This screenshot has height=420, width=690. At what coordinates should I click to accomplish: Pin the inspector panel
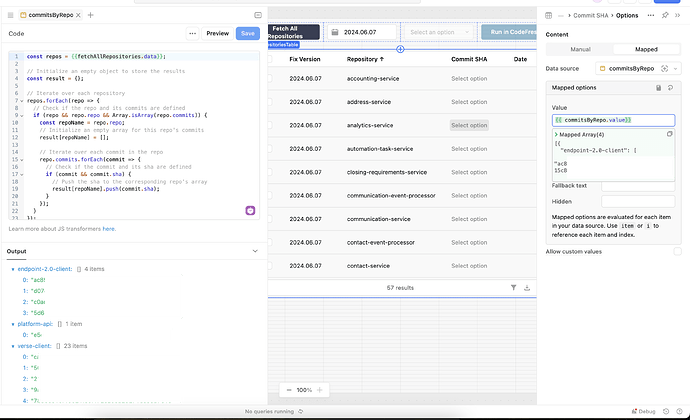[665, 15]
